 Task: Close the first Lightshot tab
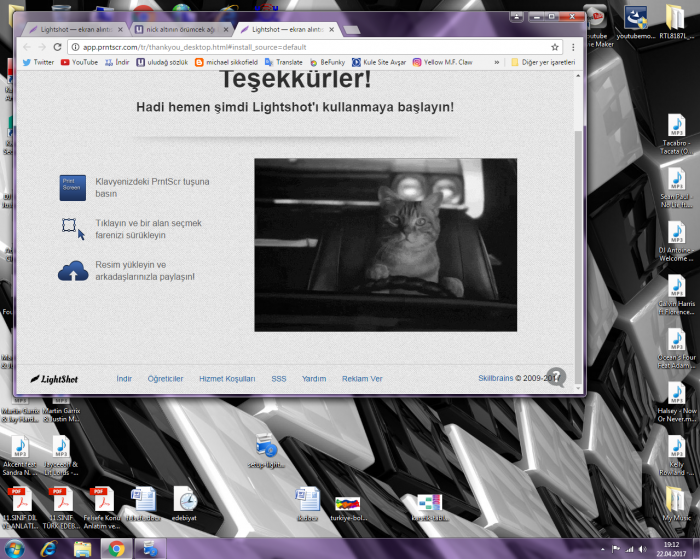point(120,29)
